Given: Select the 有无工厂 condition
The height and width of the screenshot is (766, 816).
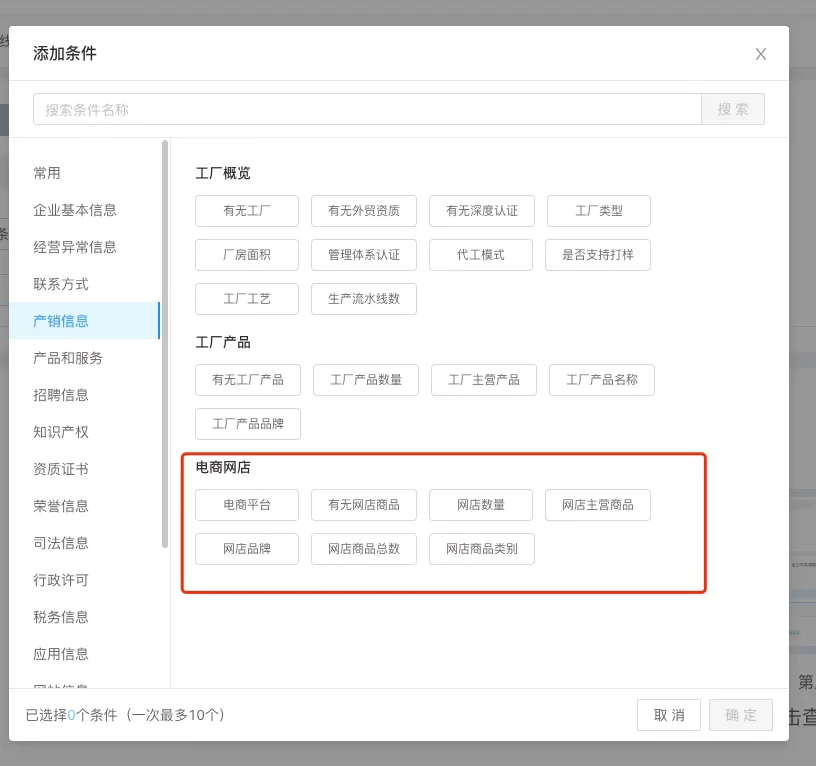Looking at the screenshot, I should pos(247,211).
